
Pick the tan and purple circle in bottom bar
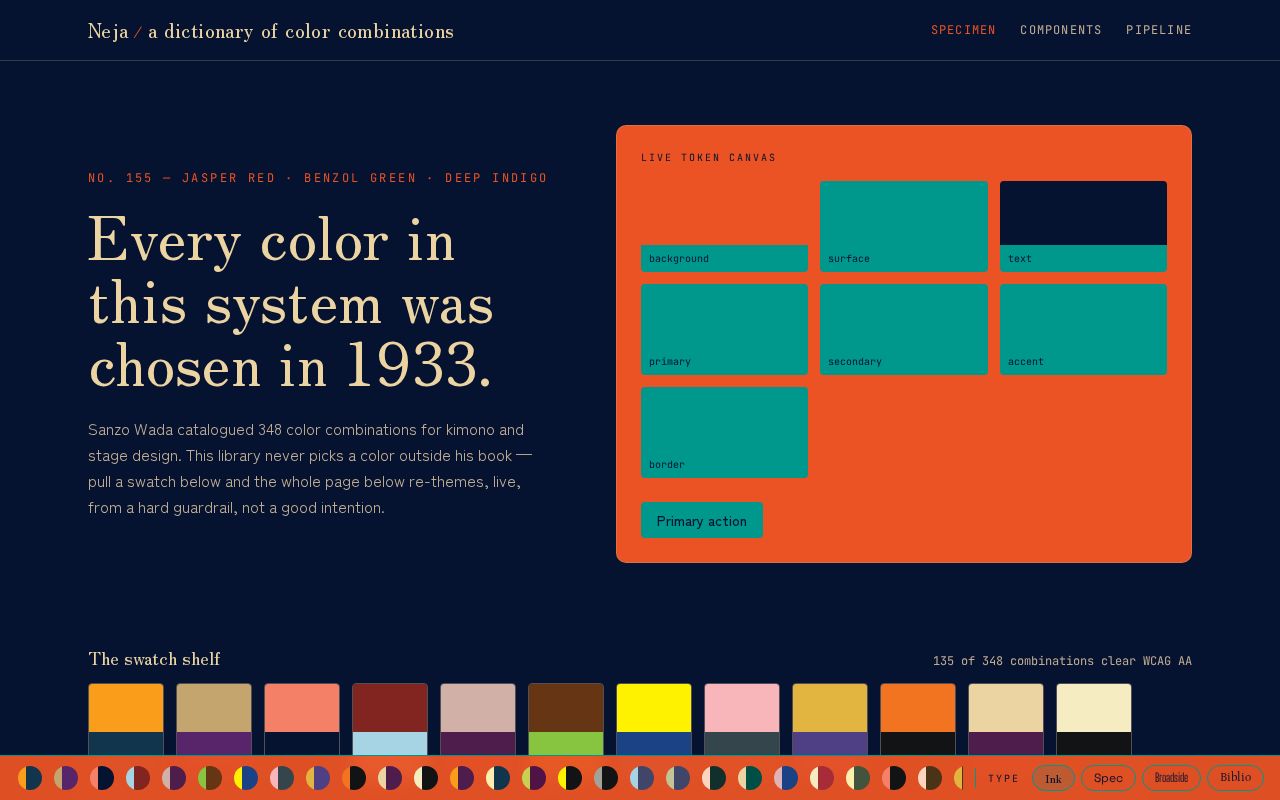coord(66,778)
